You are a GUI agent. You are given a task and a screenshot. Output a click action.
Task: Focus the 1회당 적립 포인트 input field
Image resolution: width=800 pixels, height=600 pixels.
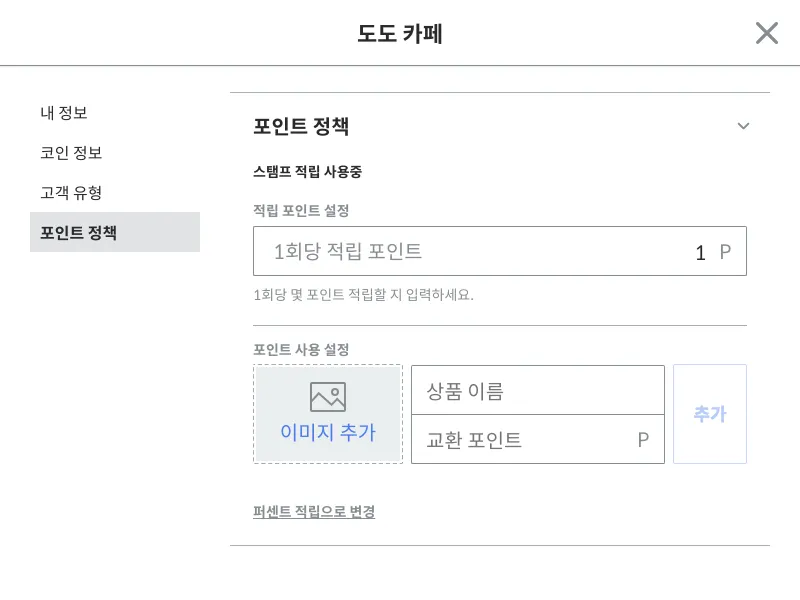pyautogui.click(x=480, y=251)
